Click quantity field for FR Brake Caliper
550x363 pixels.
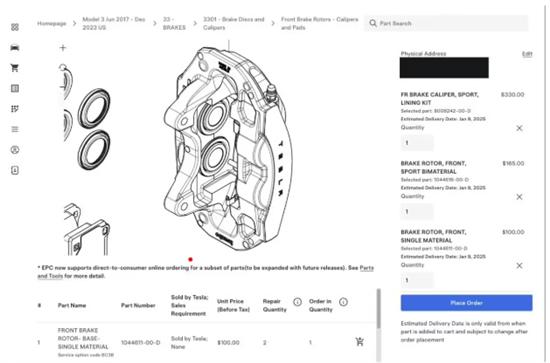point(417,143)
